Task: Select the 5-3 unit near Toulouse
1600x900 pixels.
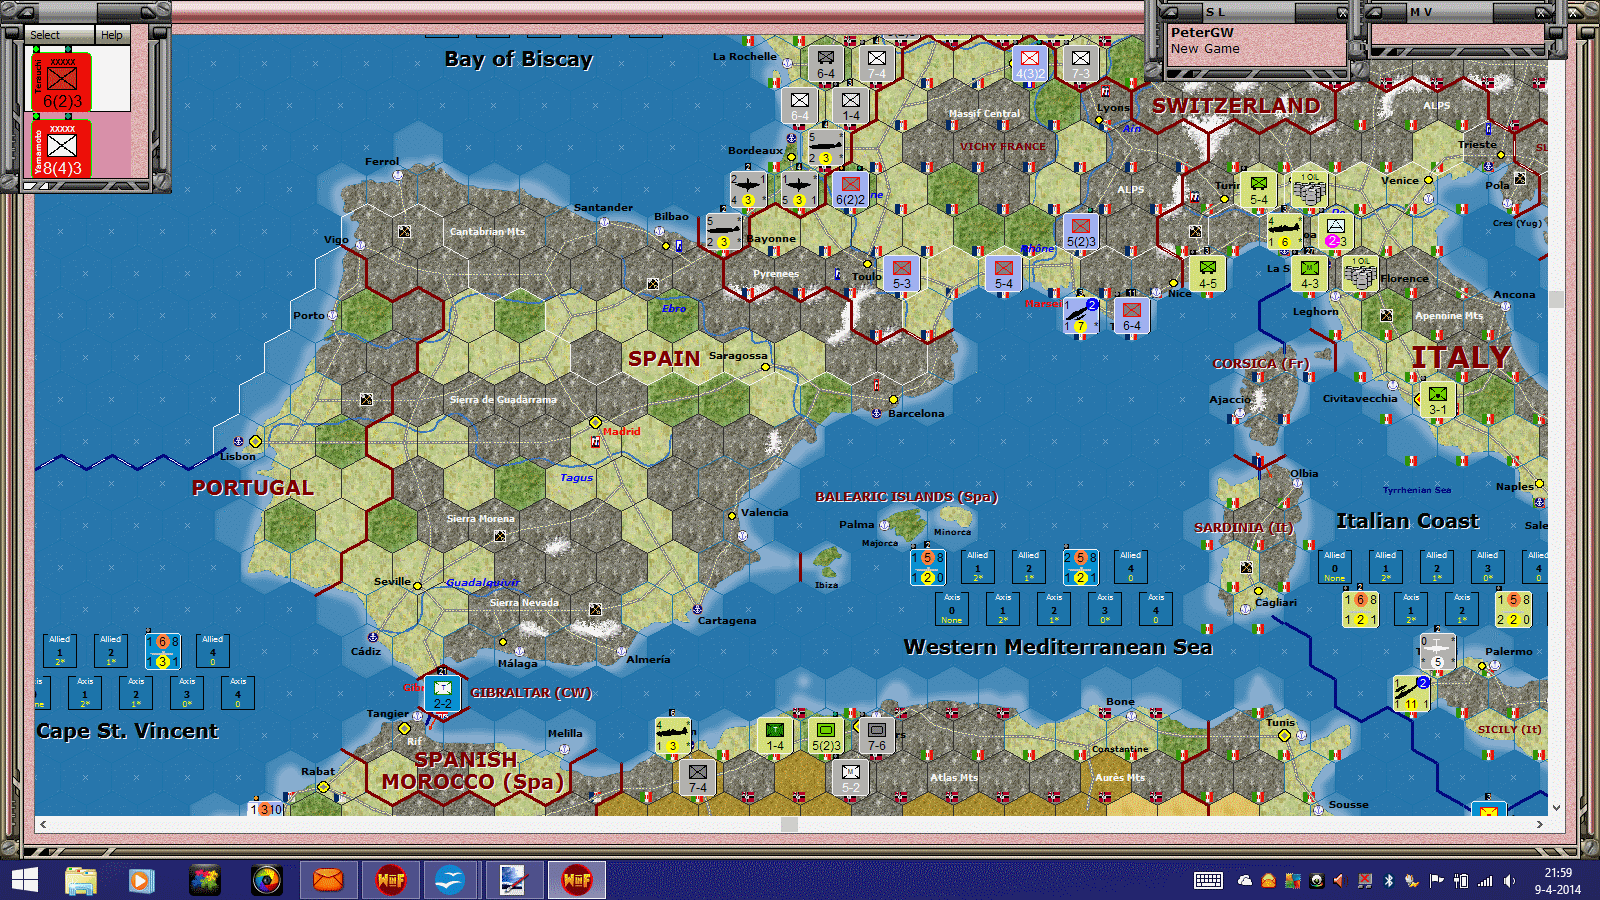Action: point(902,274)
